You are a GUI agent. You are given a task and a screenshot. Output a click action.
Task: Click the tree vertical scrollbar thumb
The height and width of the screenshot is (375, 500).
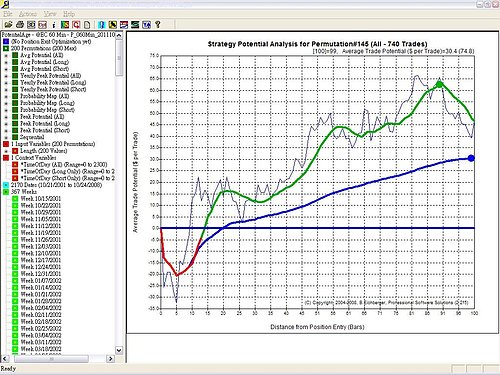pyautogui.click(x=119, y=58)
